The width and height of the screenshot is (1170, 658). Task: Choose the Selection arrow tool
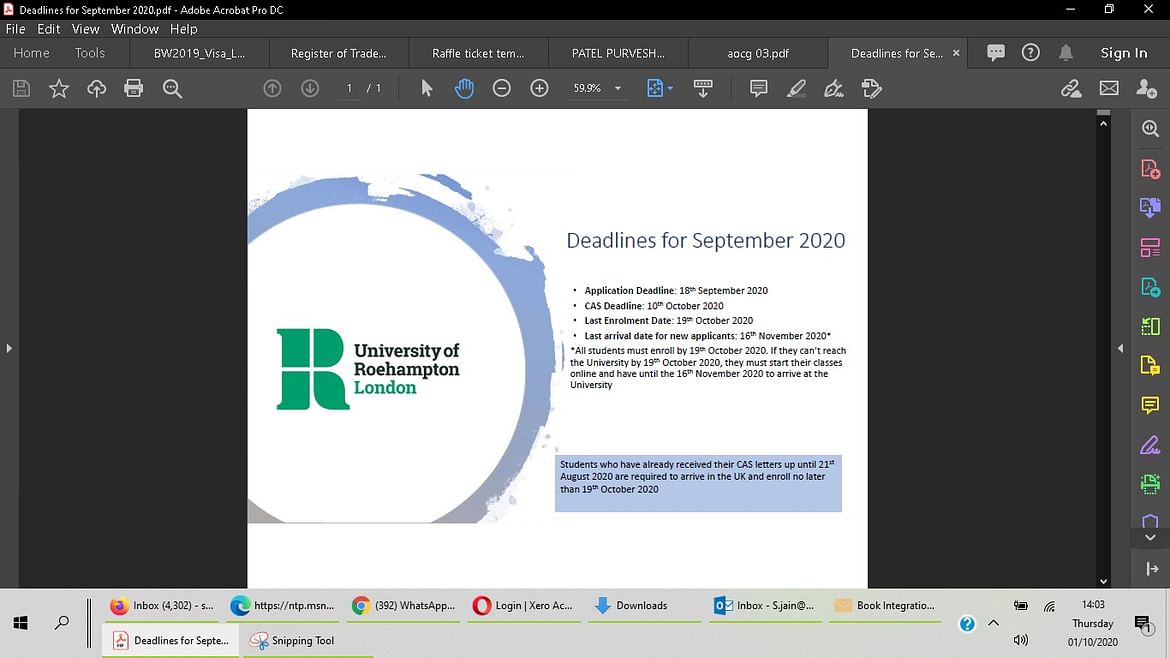427,88
